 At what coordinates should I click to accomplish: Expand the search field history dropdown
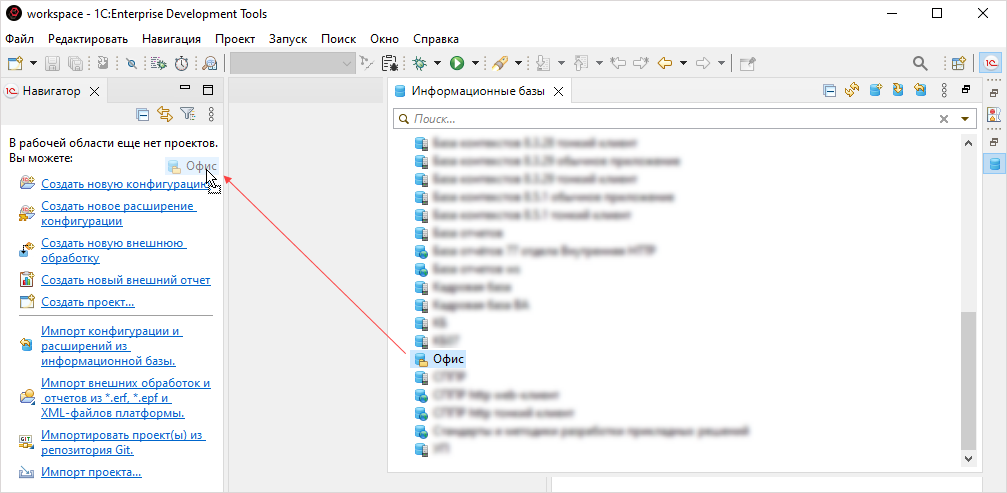[965, 119]
